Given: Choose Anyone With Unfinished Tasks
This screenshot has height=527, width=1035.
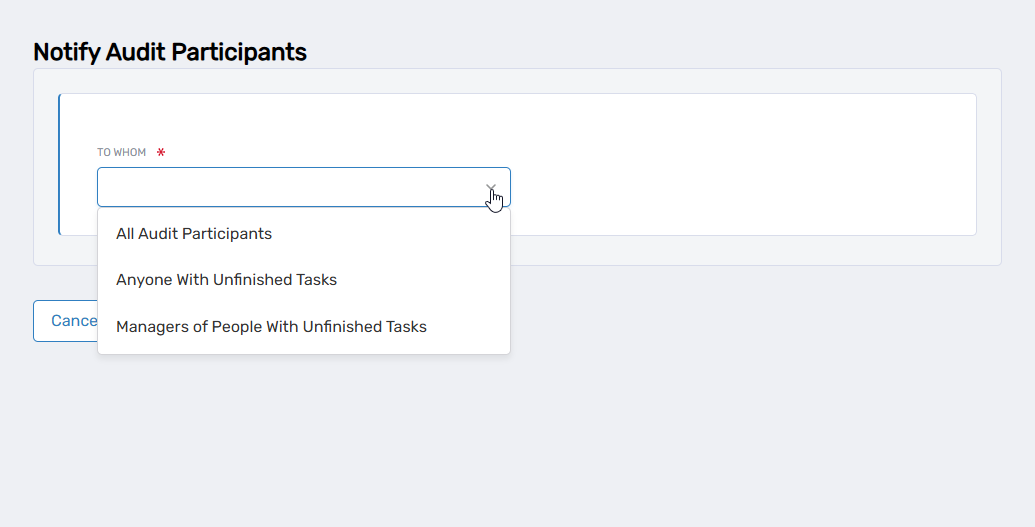Looking at the screenshot, I should [x=226, y=280].
